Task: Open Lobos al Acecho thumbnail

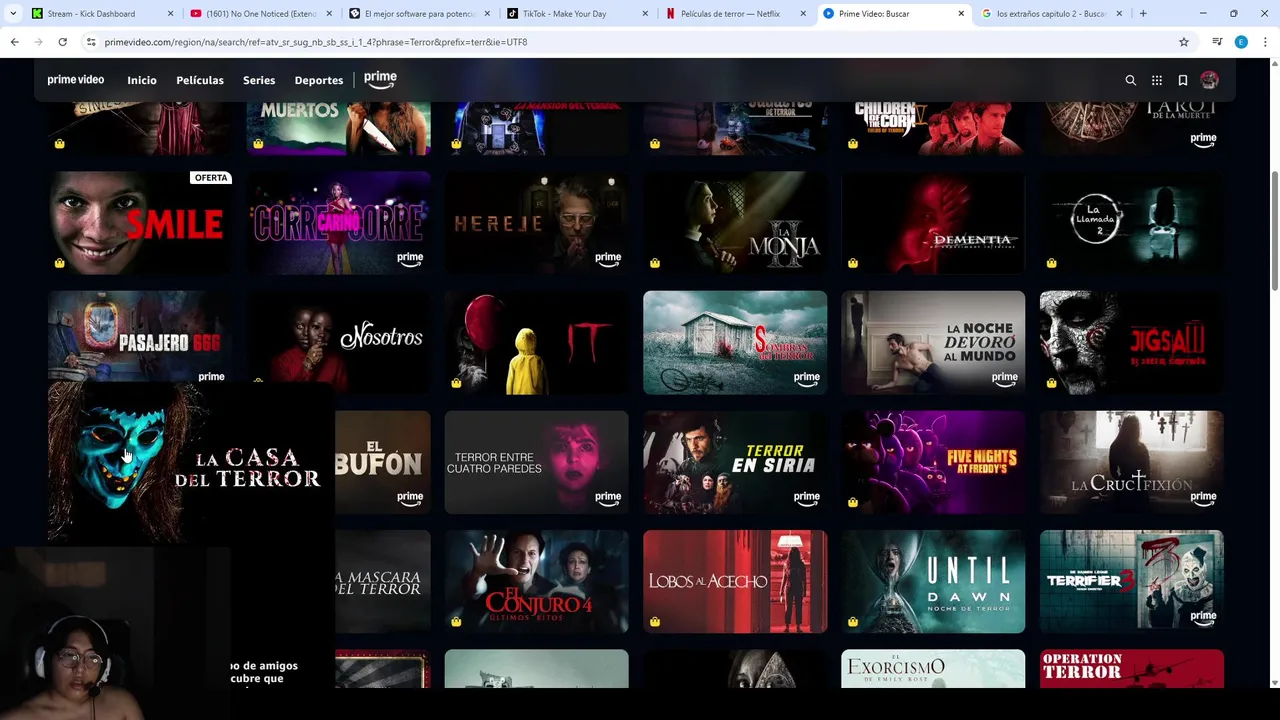Action: point(735,582)
